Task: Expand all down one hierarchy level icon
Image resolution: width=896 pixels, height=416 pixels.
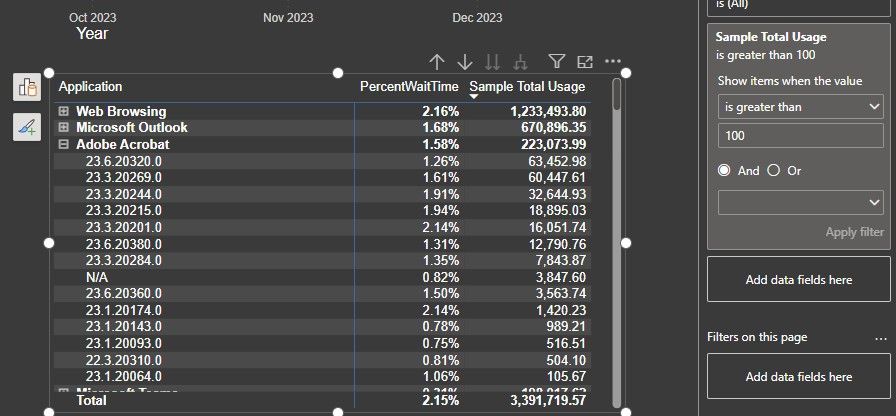Action: 520,62
